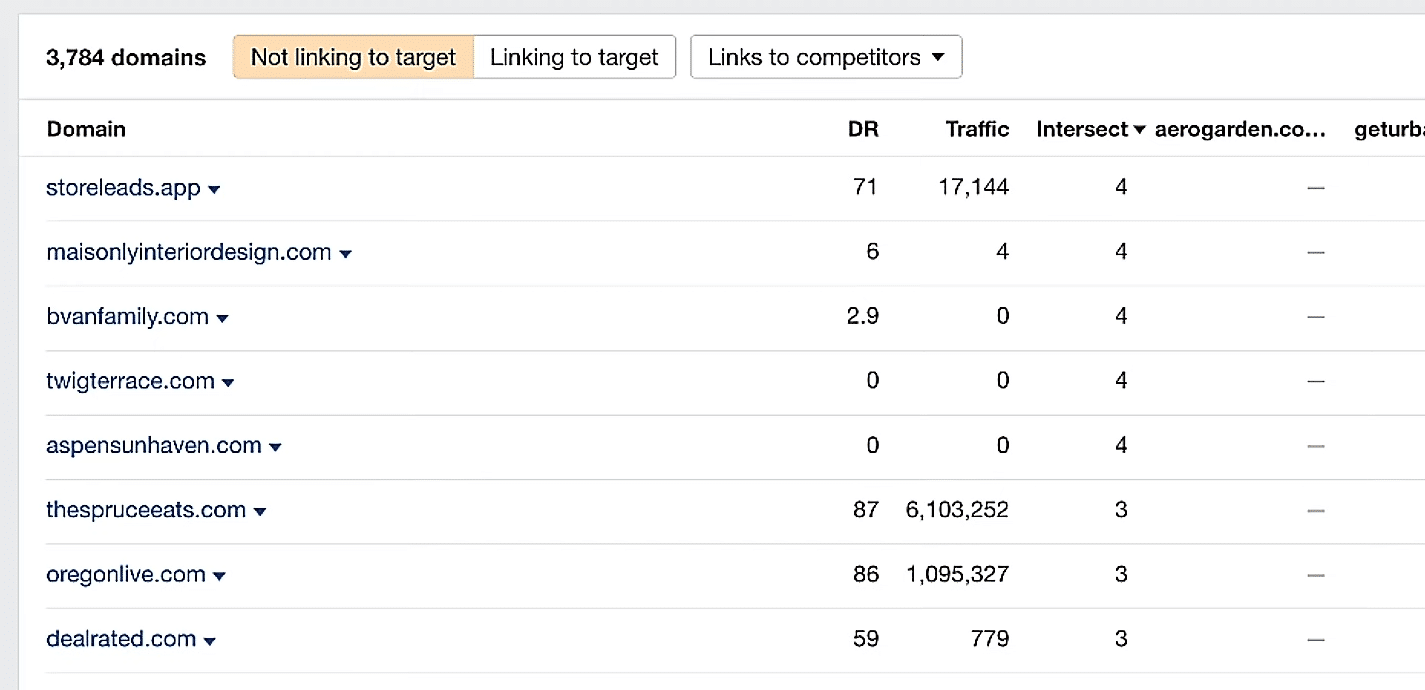Open the storeleads.app domain link
The image size is (1425, 690).
click(123, 188)
